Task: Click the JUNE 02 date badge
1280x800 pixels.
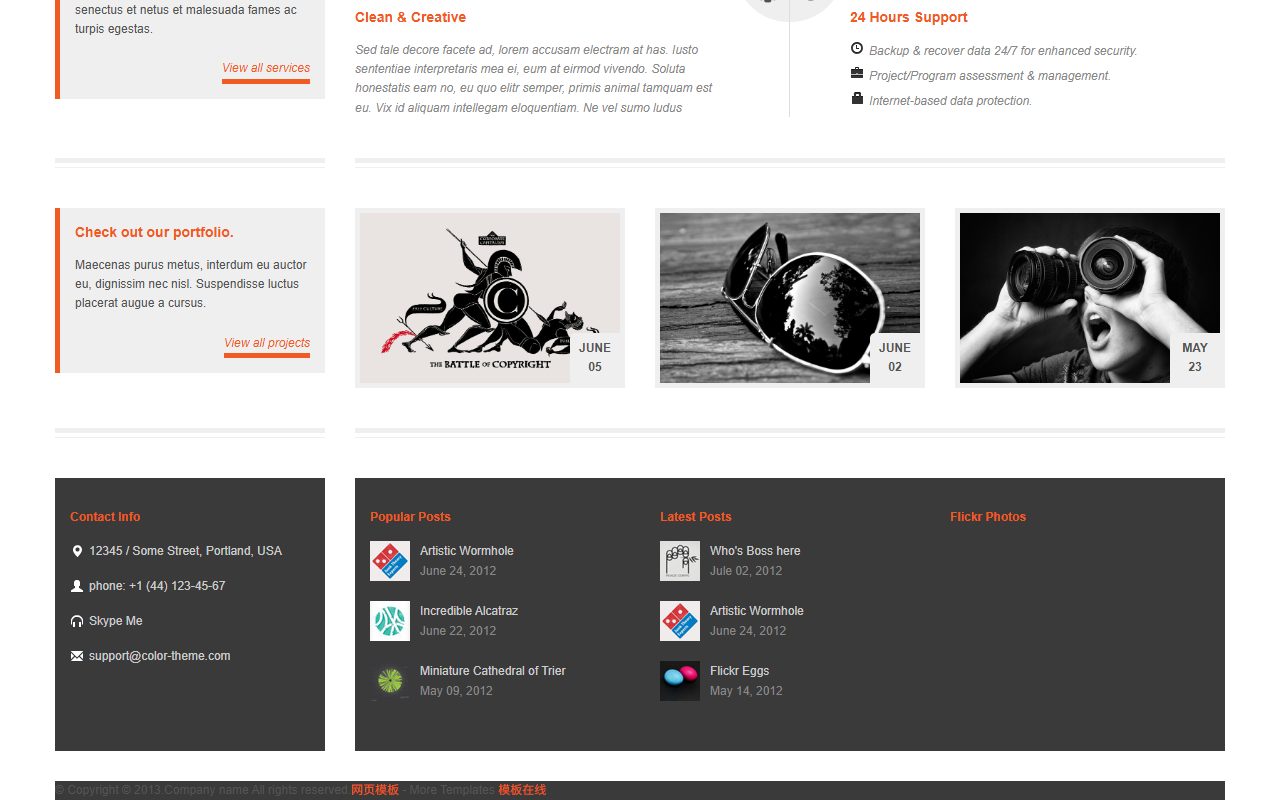Action: click(x=895, y=357)
